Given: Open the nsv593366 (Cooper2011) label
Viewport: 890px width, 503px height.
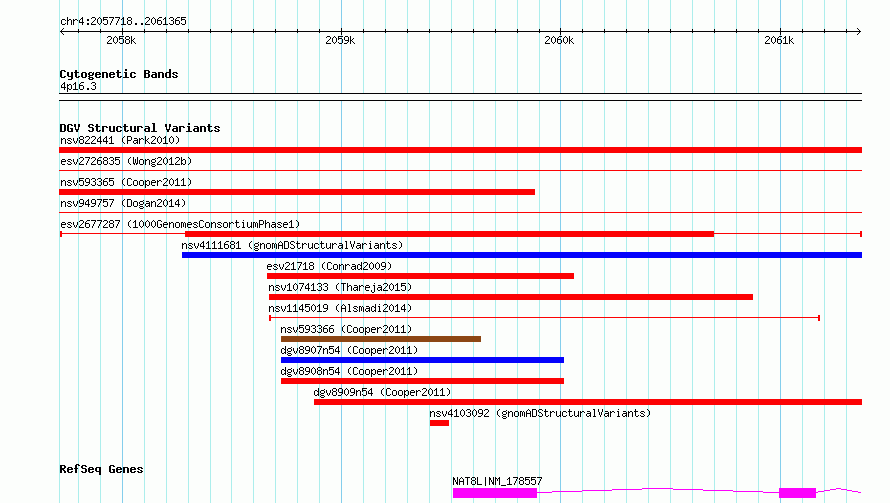Looking at the screenshot, I should pos(346,329).
